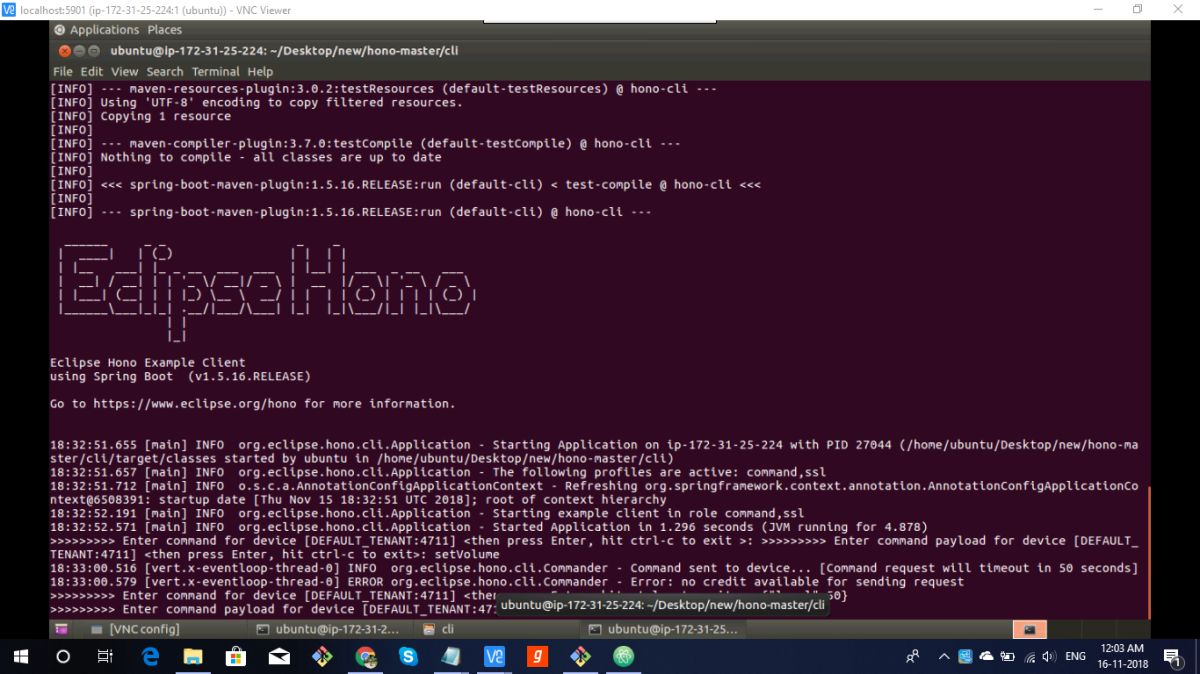1200x674 pixels.
Task: Open the People tray icon
Action: tap(913, 657)
